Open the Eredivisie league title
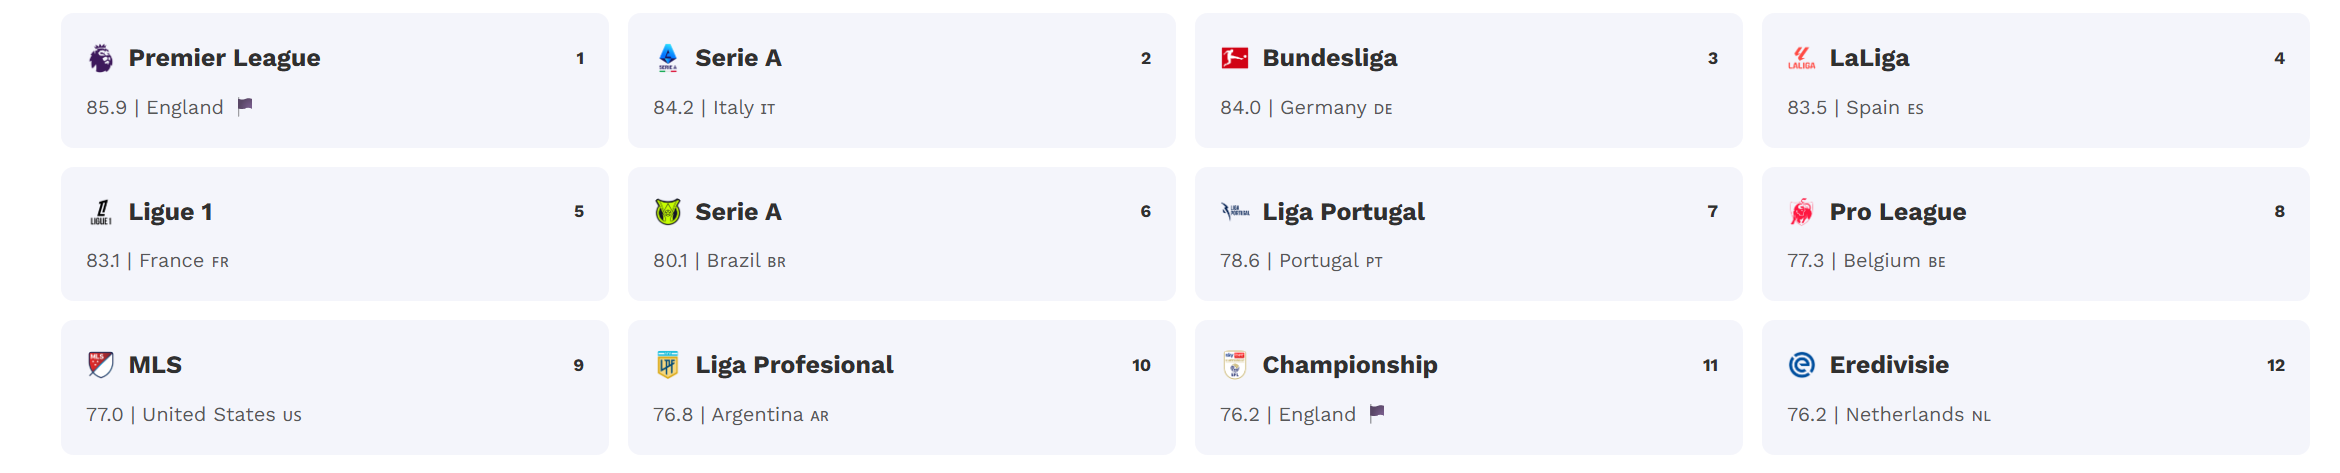This screenshot has width=2340, height=473. click(1888, 365)
